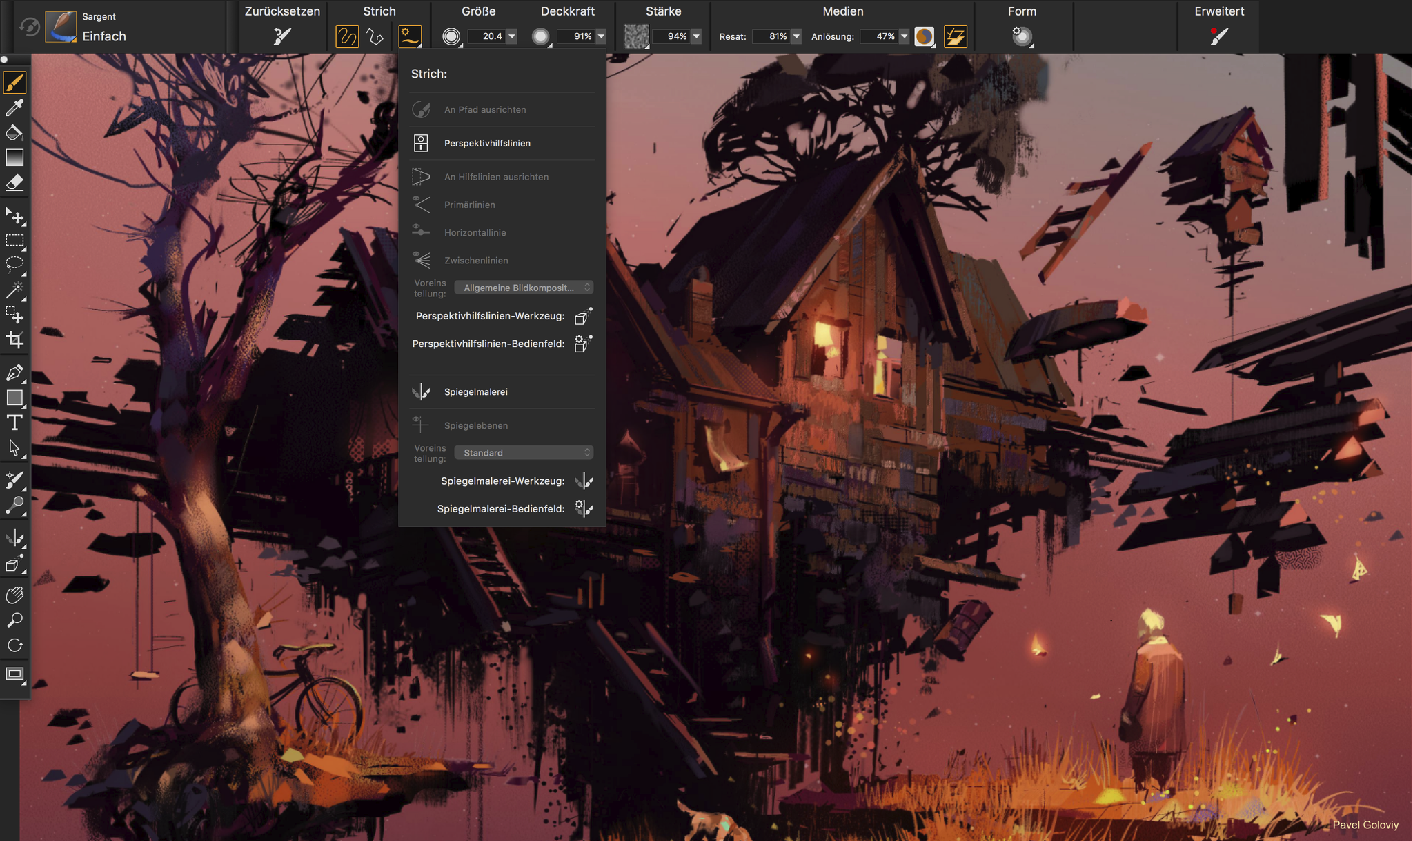Activate the Magnifier zoom tool
Viewport: 1412px width, 841px height.
tap(14, 621)
